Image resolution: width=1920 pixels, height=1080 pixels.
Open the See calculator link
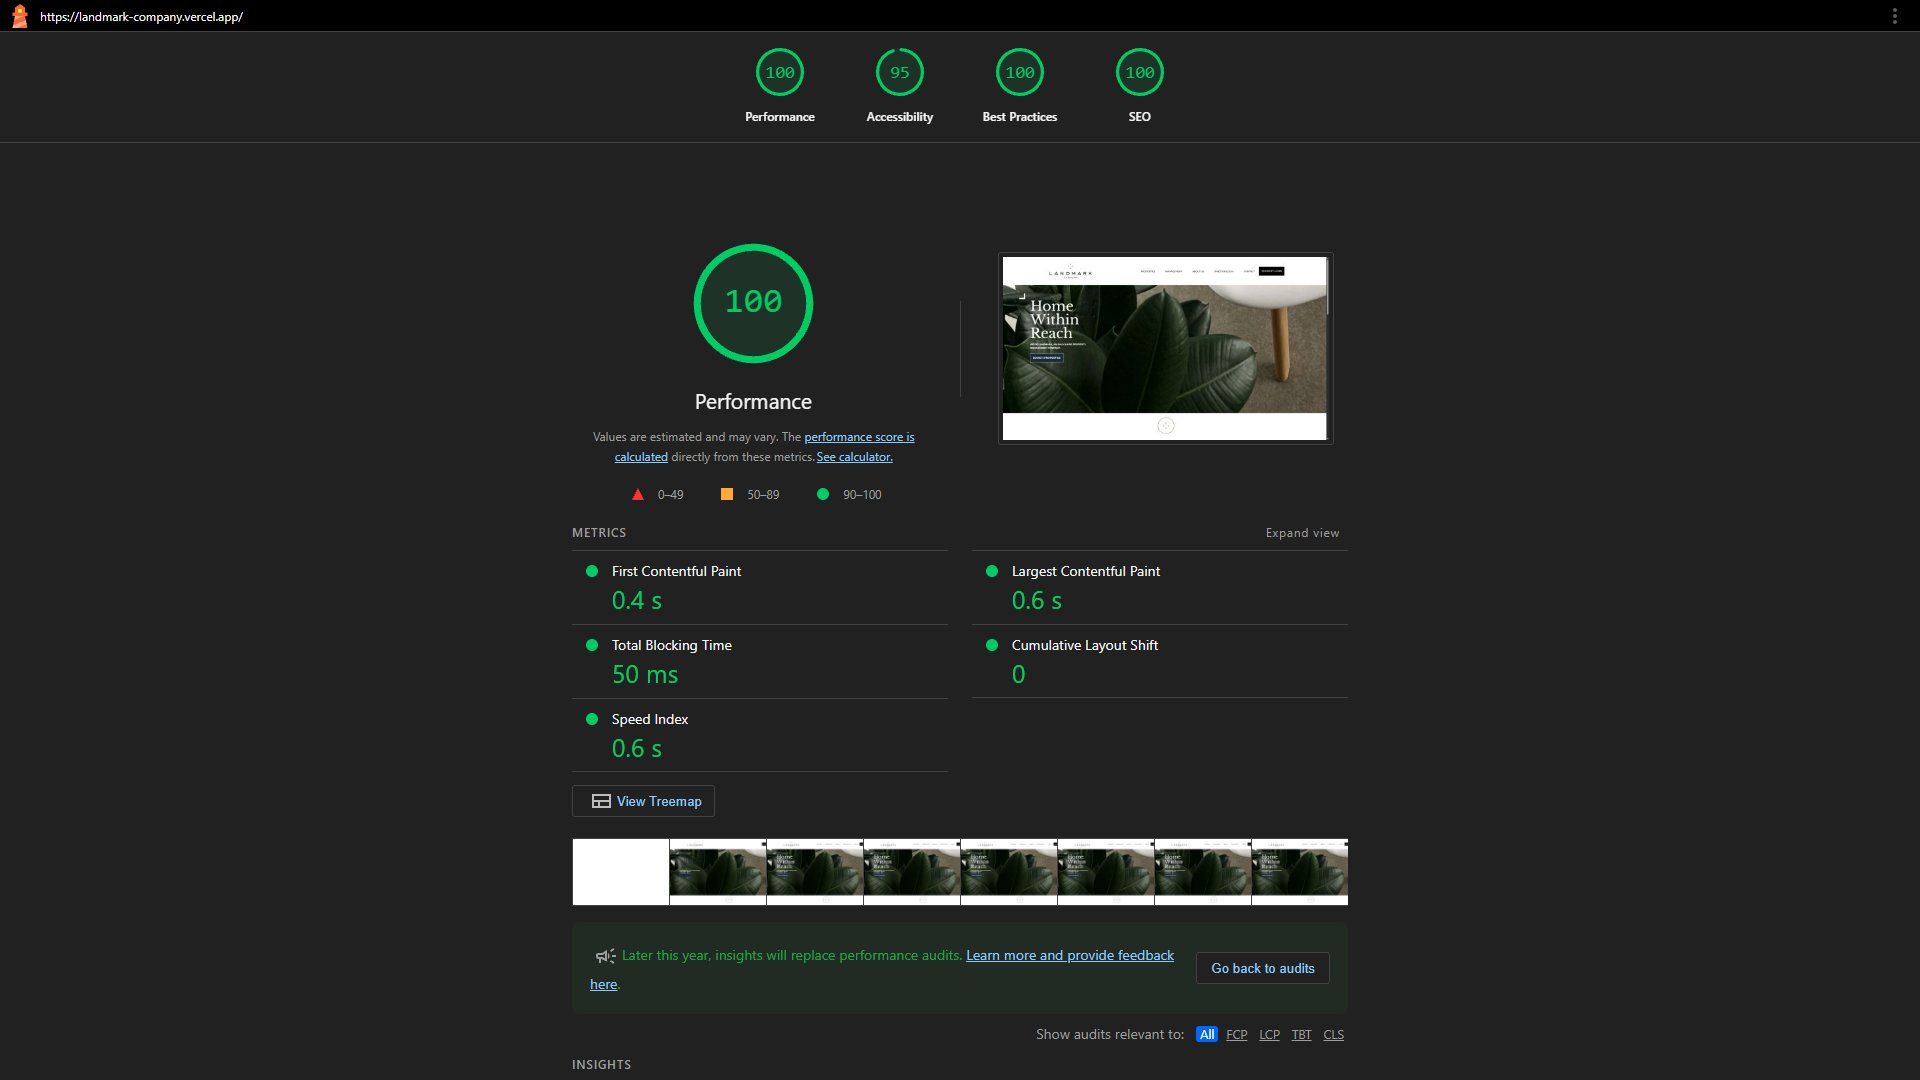(x=854, y=457)
